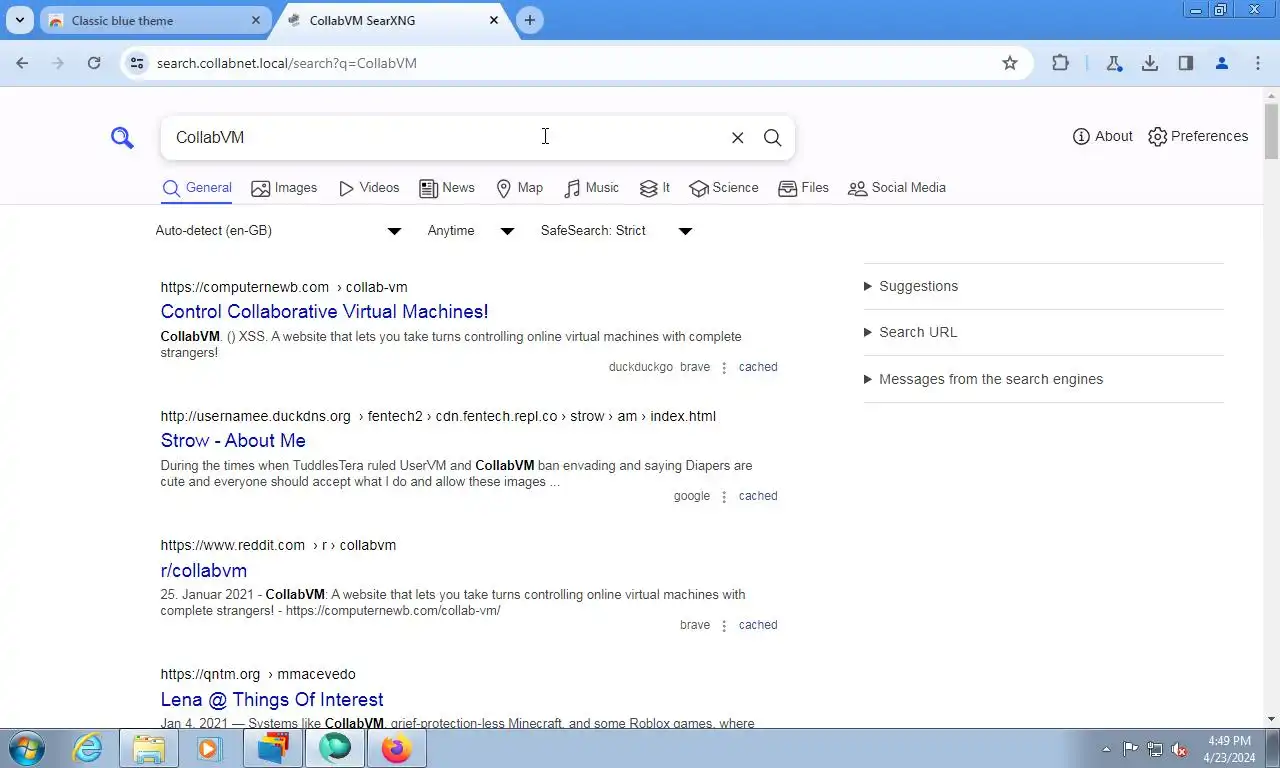1280x768 pixels.
Task: Open the SafeSearch: Strict dropdown
Action: coord(616,231)
